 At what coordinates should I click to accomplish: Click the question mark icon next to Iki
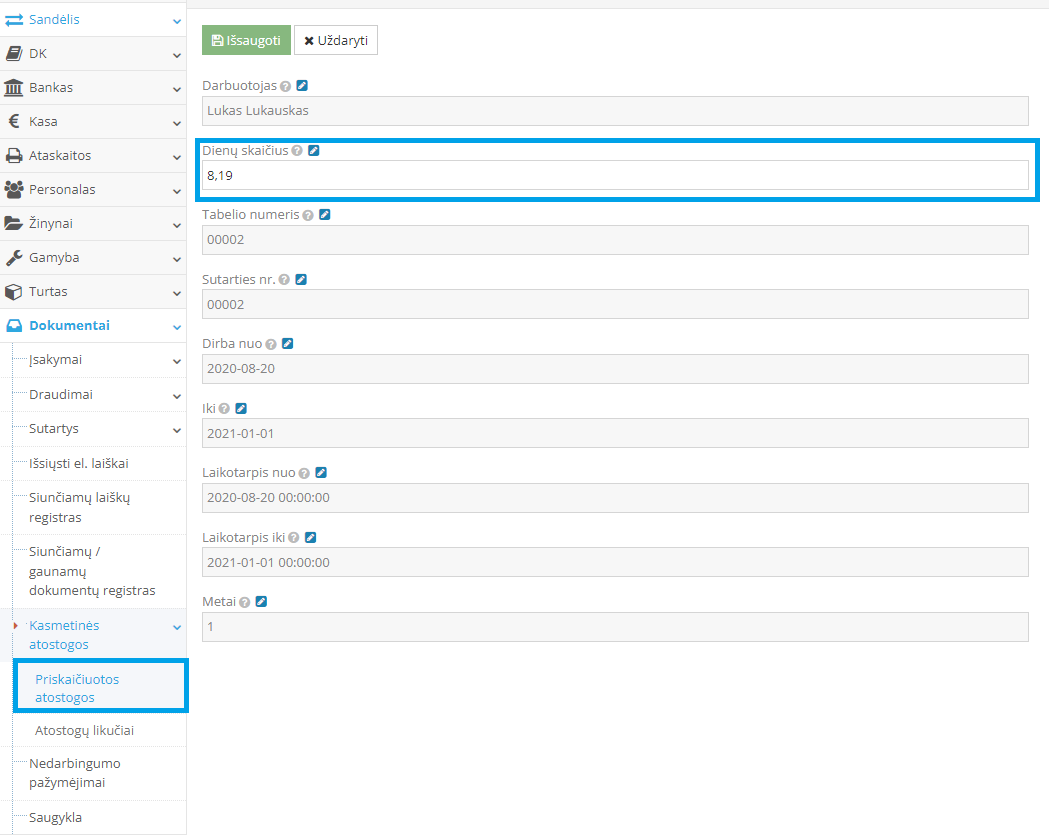tap(224, 409)
